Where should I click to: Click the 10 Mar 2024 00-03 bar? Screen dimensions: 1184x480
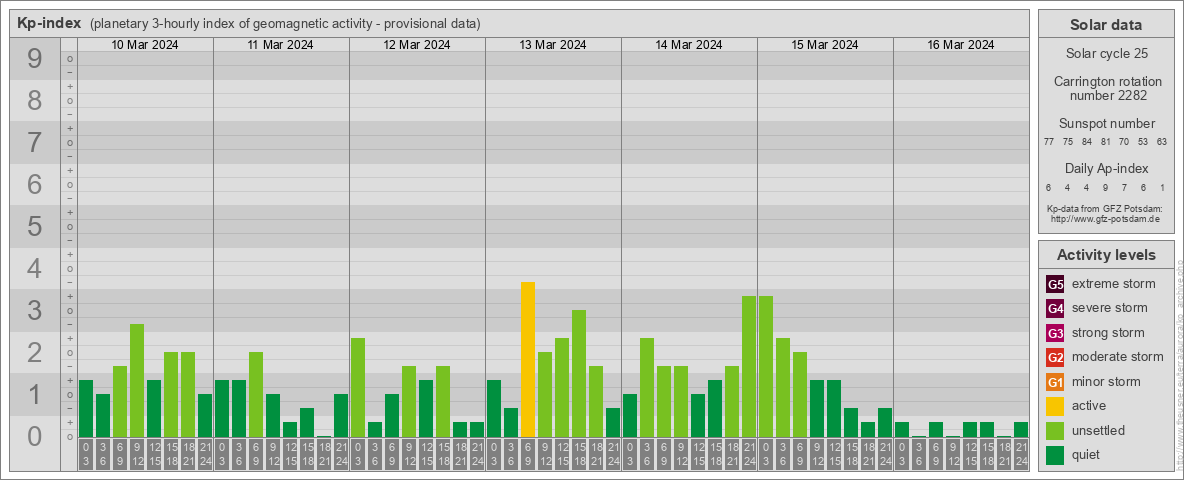click(86, 408)
